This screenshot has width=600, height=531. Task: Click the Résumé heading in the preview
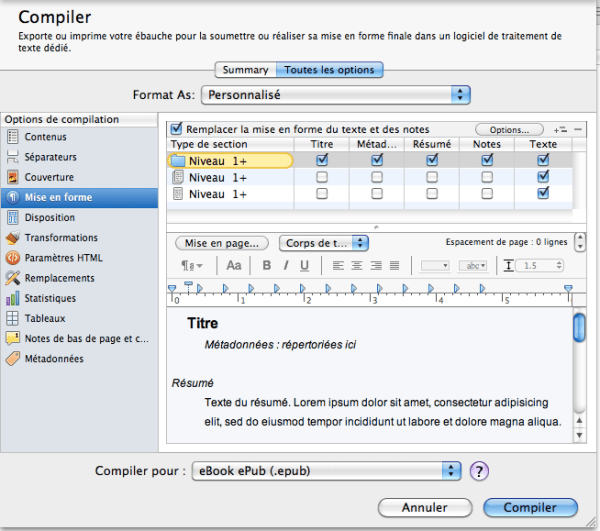coord(192,383)
